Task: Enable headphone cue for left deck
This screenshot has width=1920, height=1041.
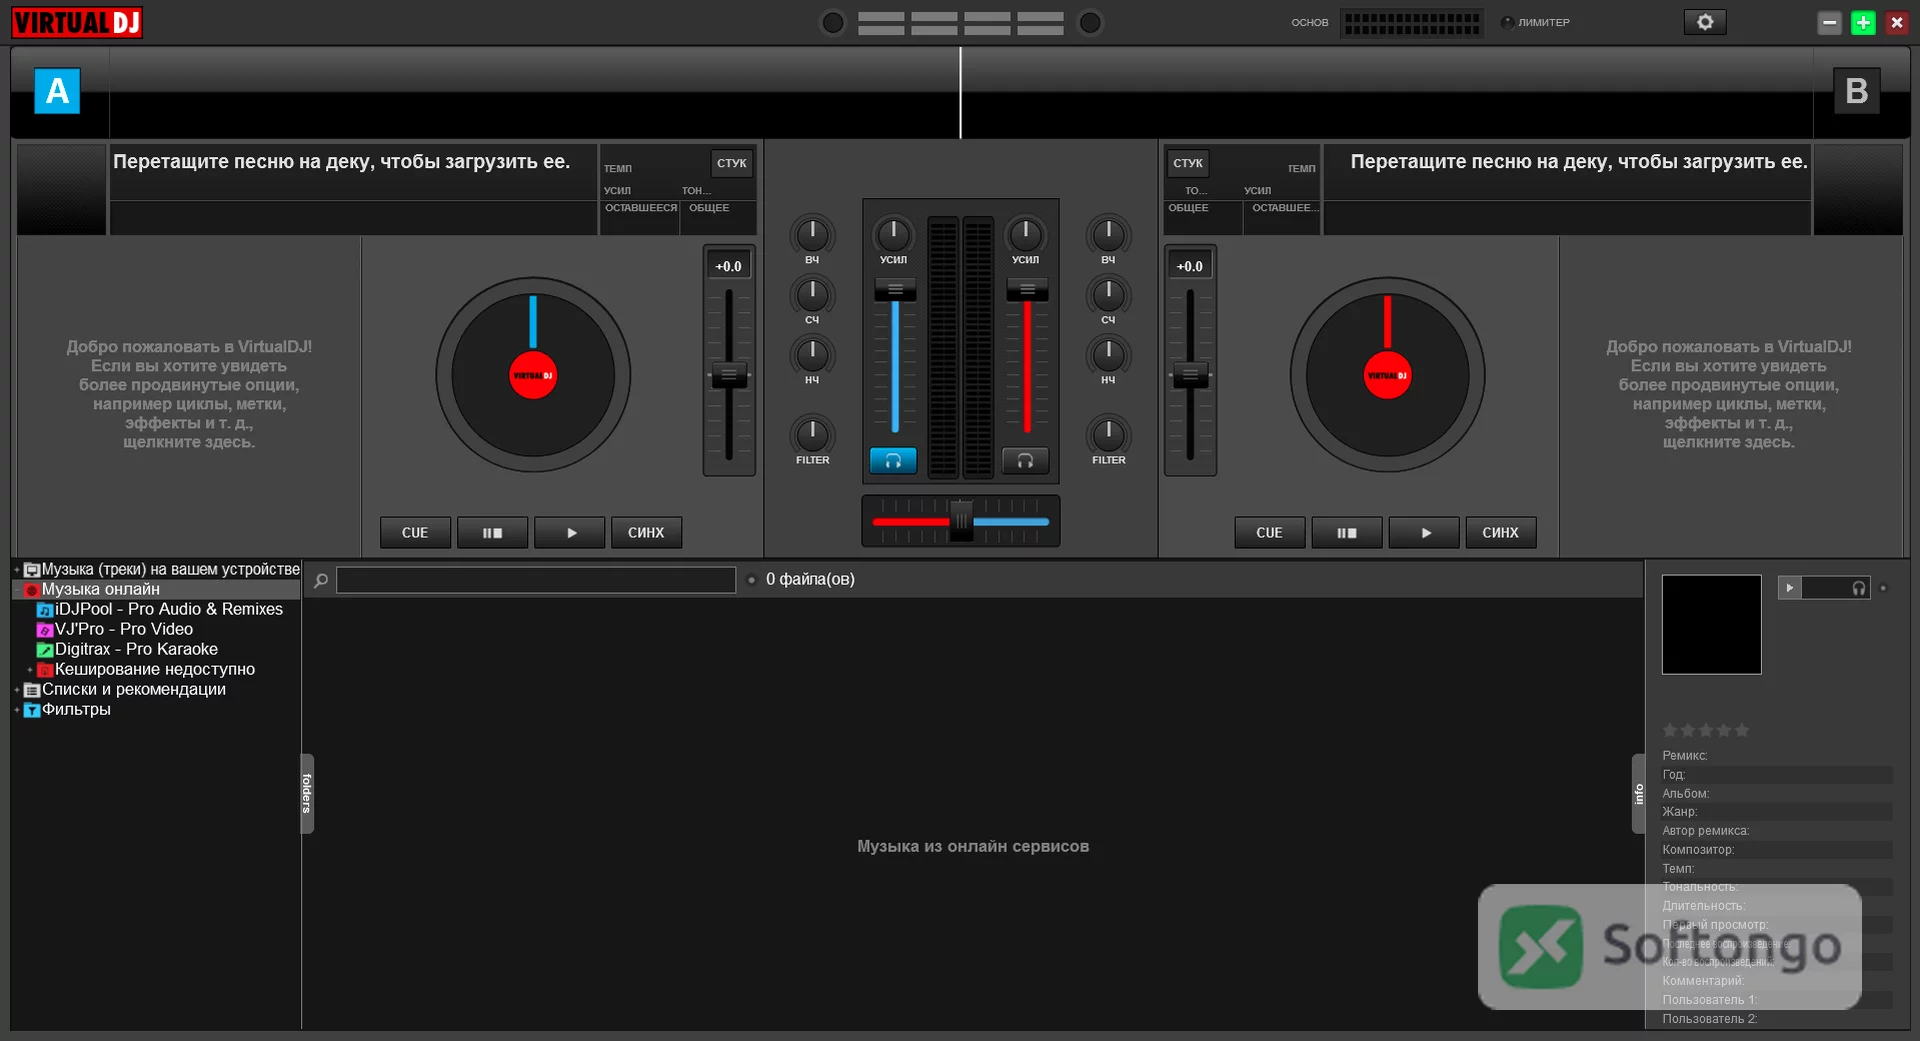Action: pyautogui.click(x=893, y=460)
